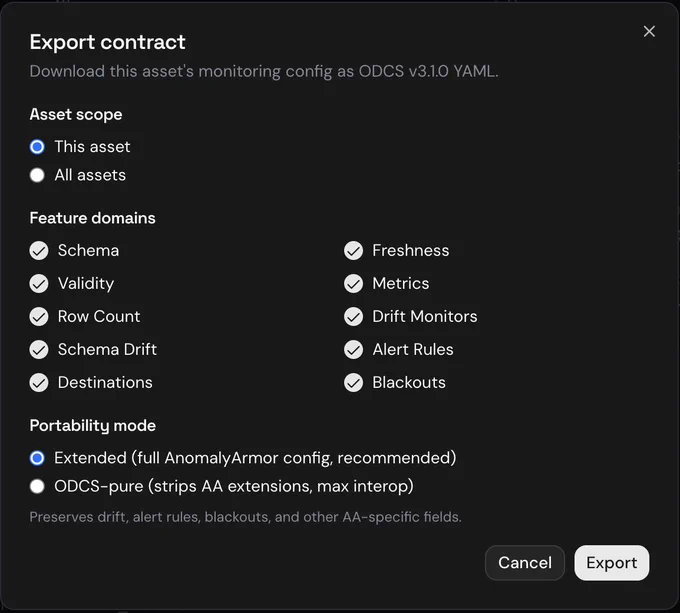Click the Drift Monitors label text
The width and height of the screenshot is (680, 613).
[425, 316]
